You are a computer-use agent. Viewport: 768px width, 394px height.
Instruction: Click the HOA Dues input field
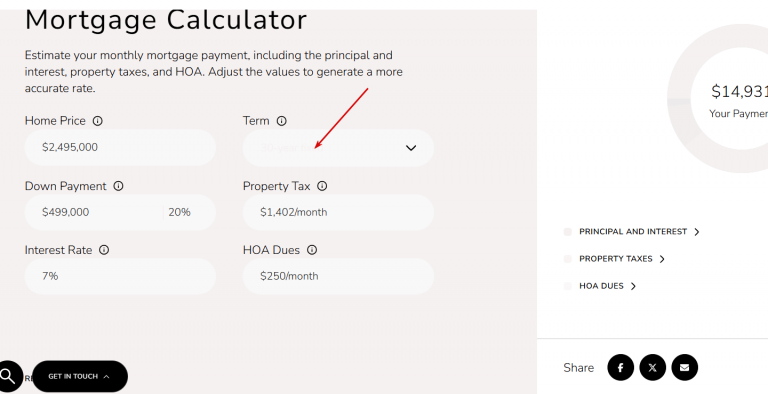[338, 276]
